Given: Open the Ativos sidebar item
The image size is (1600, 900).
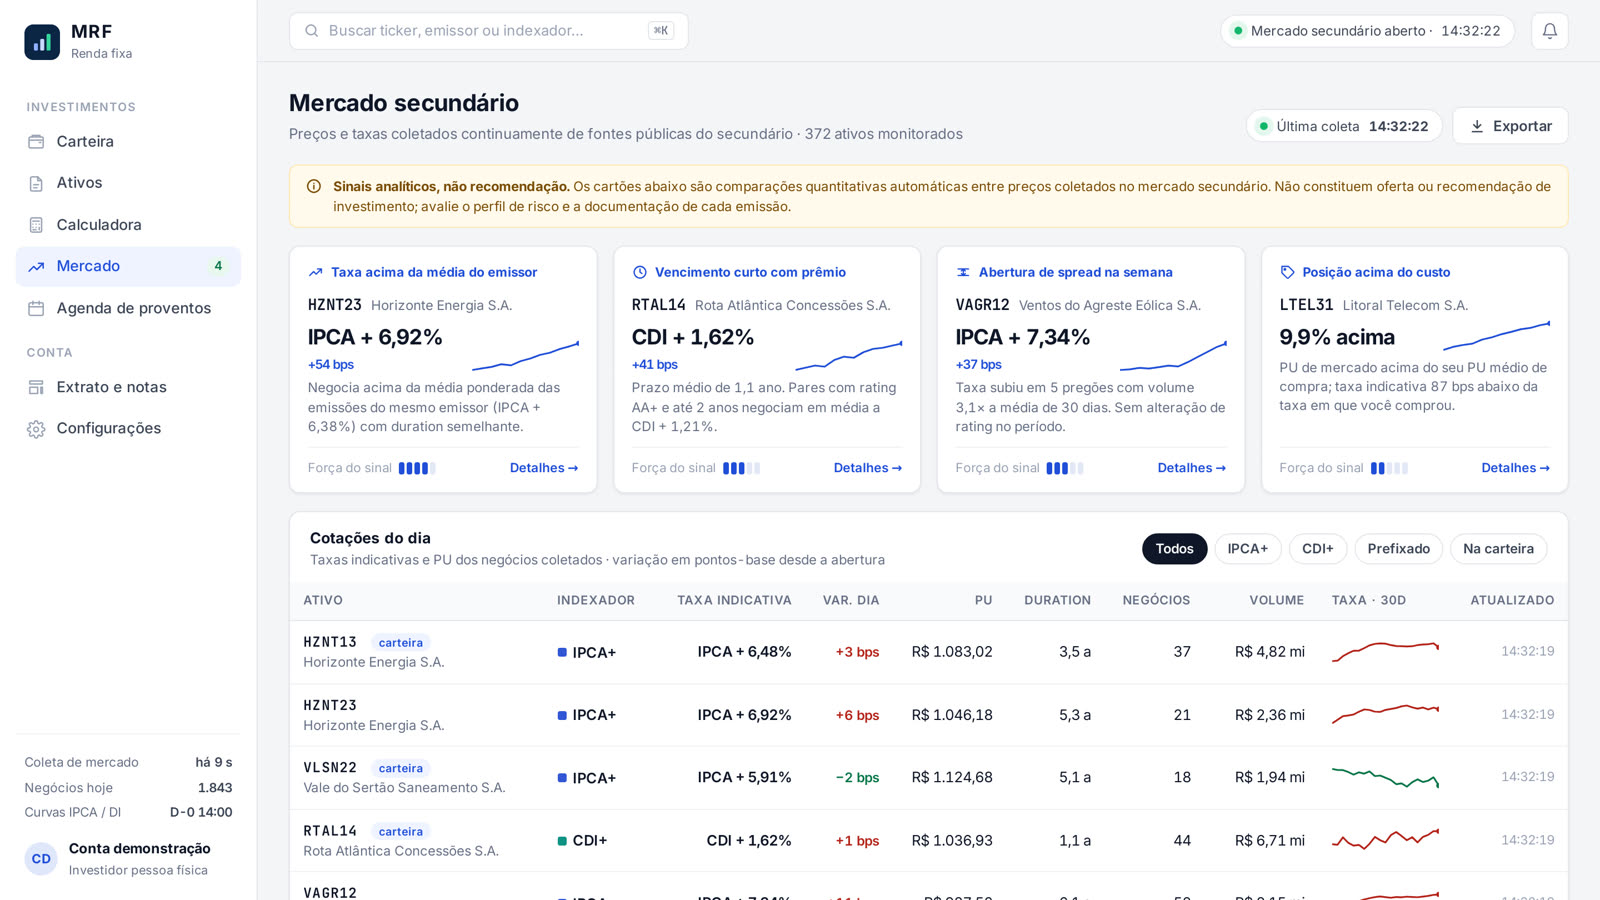Looking at the screenshot, I should pos(128,183).
